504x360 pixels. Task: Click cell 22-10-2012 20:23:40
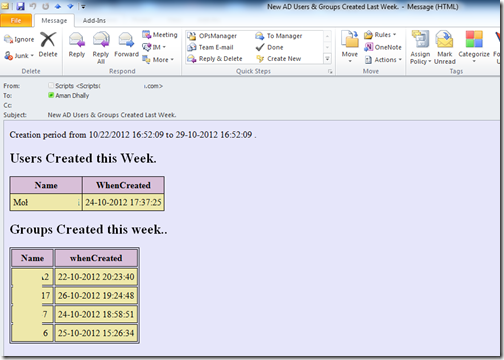coord(96,277)
